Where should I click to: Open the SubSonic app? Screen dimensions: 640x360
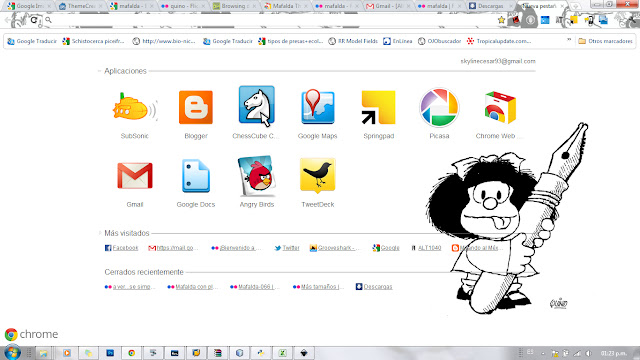tap(134, 108)
